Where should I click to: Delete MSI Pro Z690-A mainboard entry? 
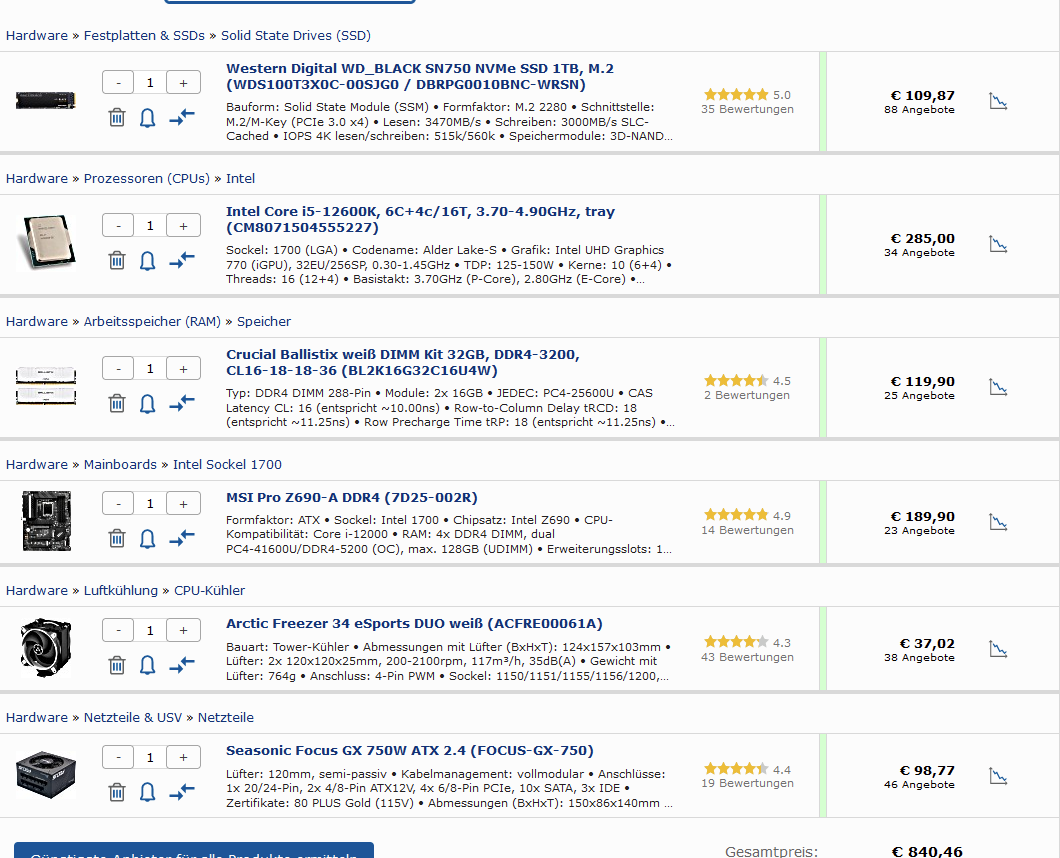(x=117, y=538)
